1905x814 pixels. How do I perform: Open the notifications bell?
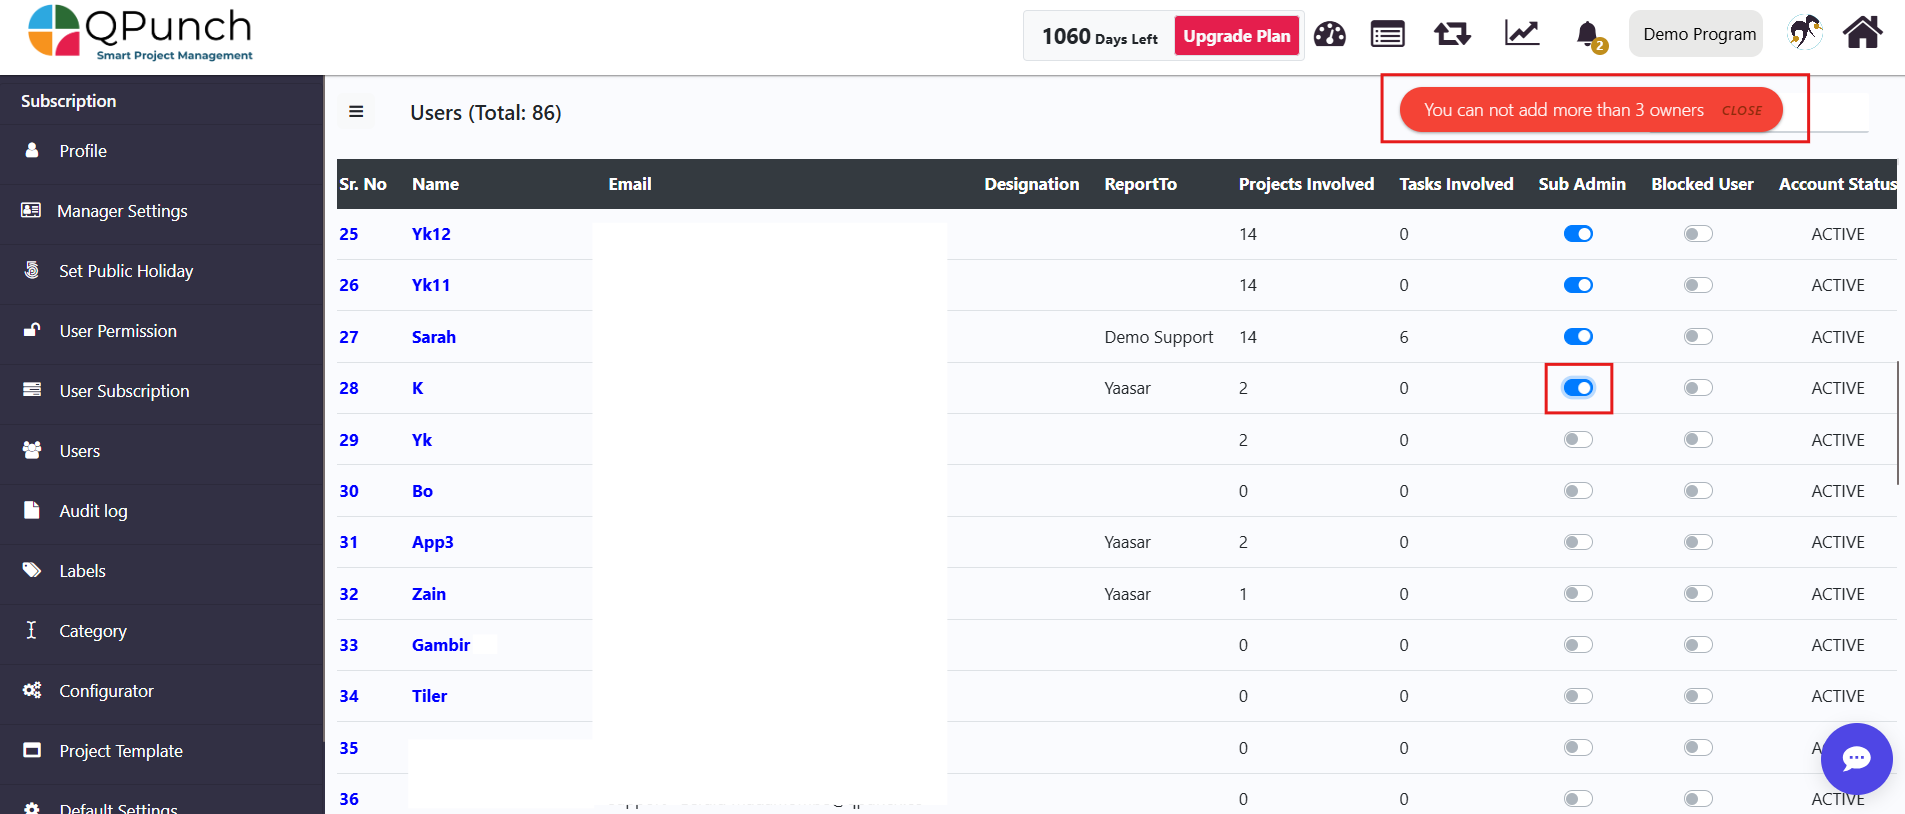point(1587,35)
